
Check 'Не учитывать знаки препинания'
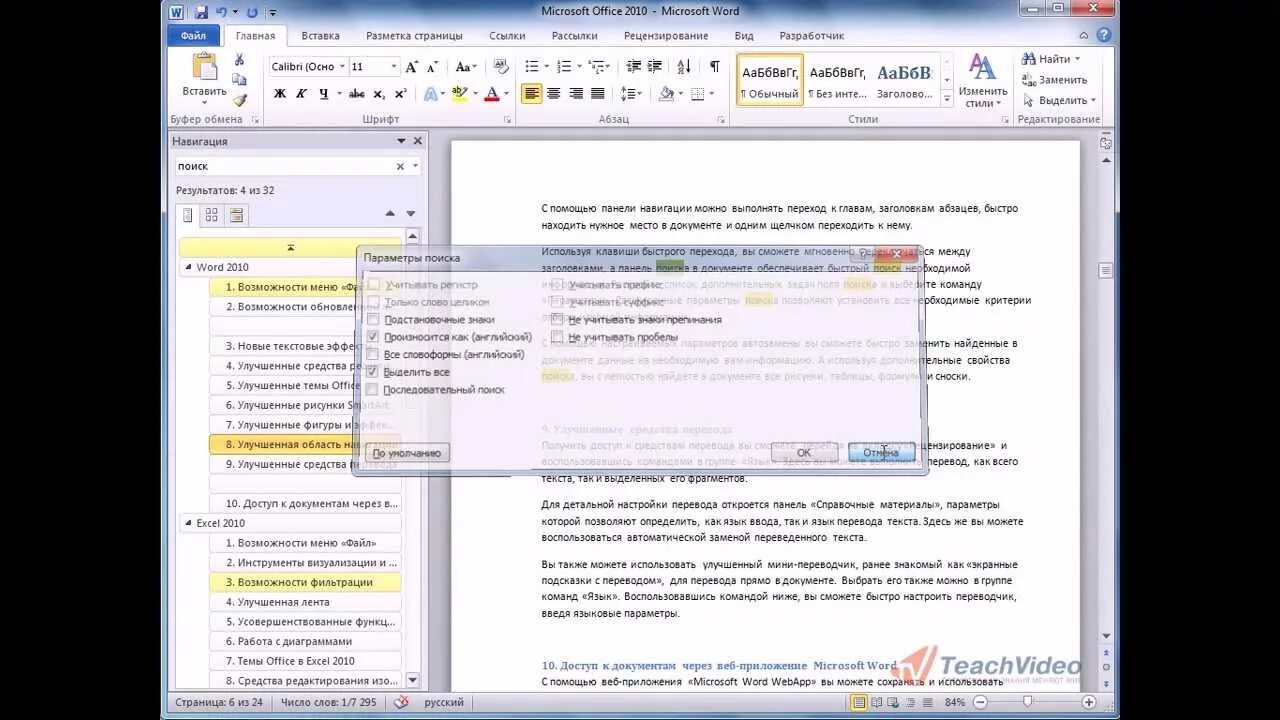pos(558,320)
